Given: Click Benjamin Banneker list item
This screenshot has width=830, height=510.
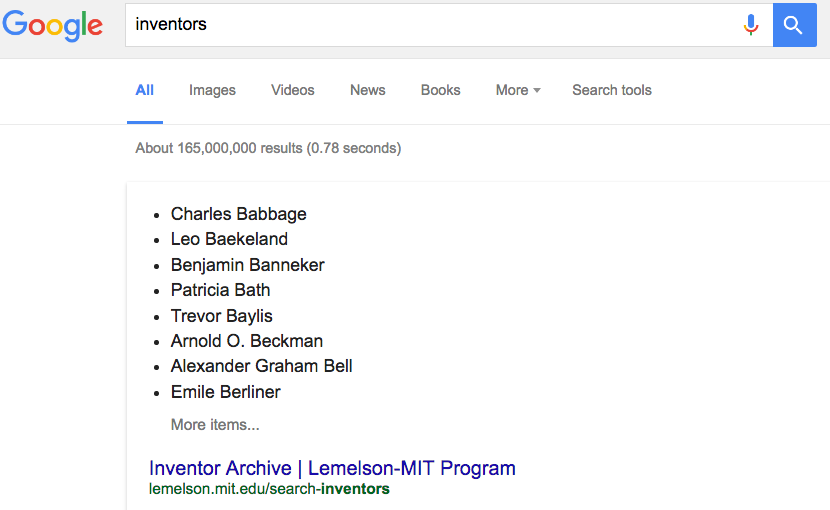Looking at the screenshot, I should point(247,265).
